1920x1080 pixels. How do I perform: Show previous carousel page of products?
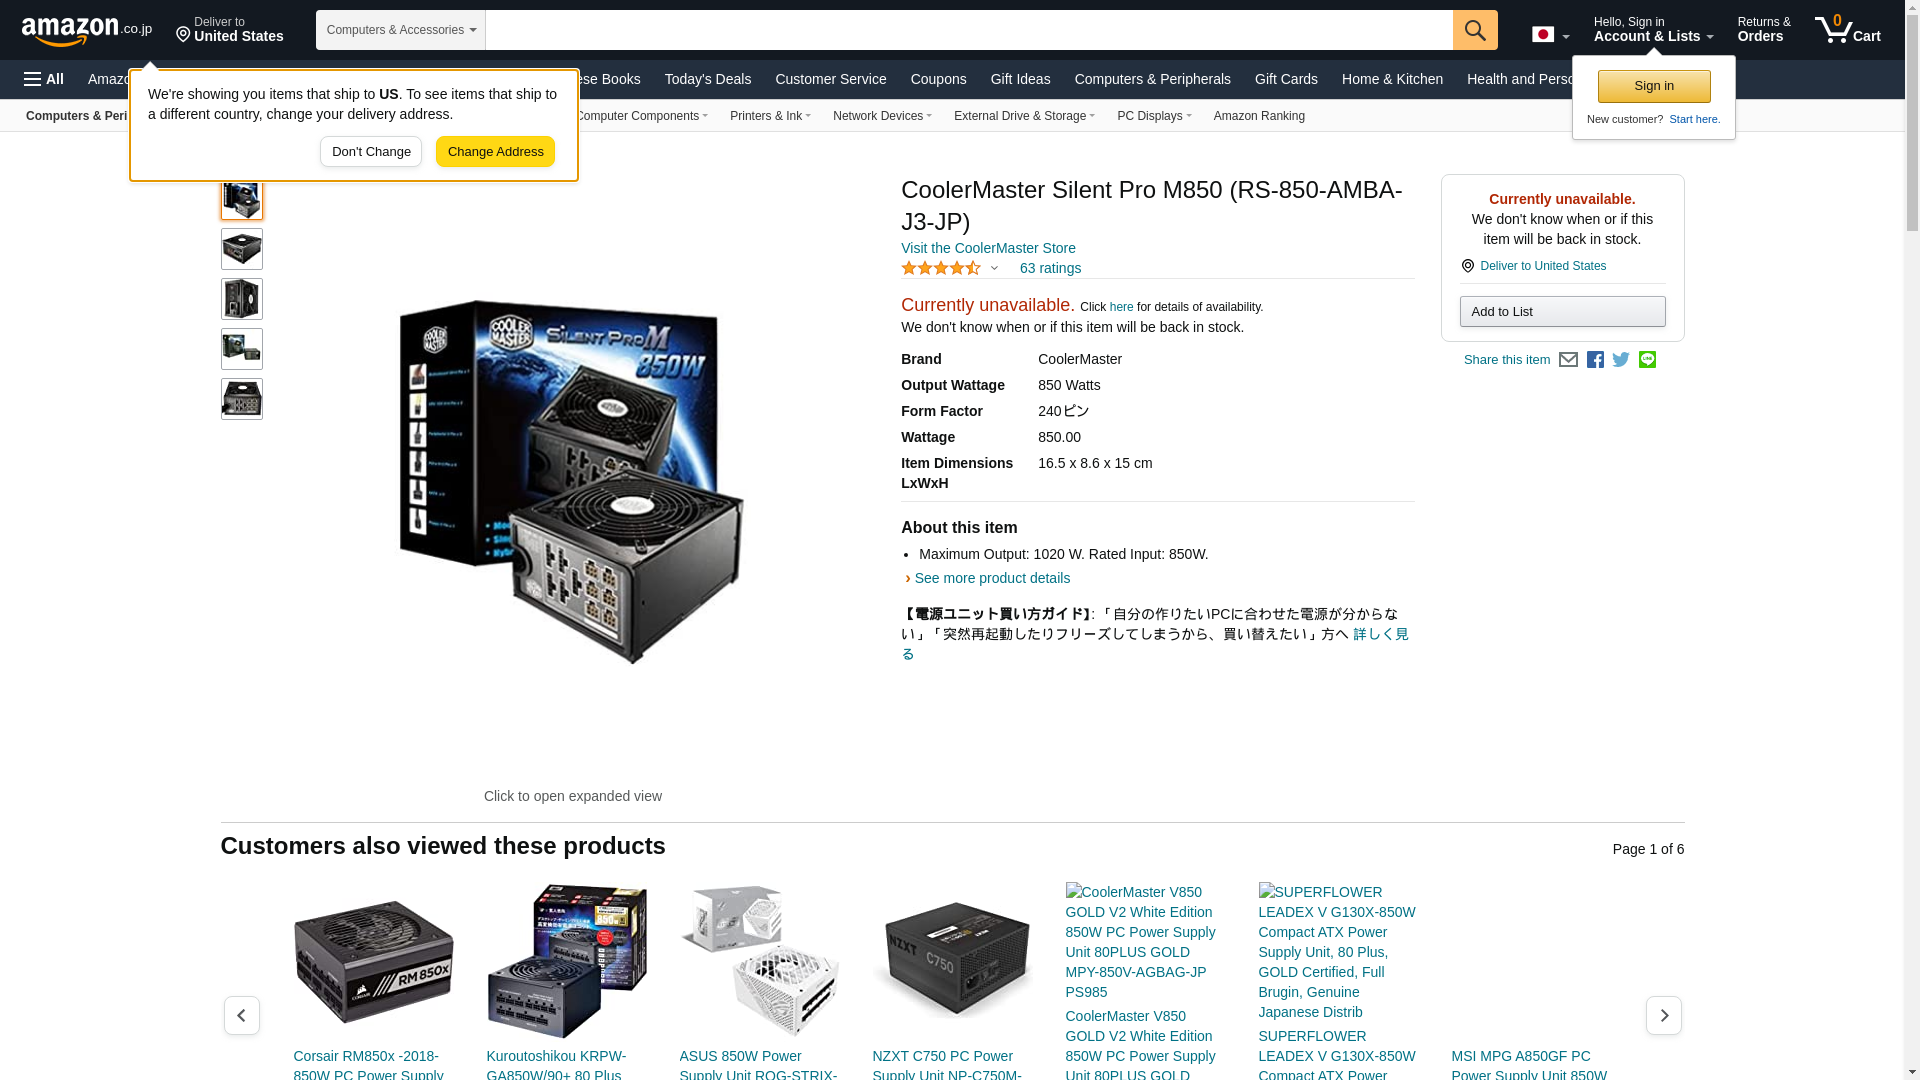(x=242, y=1015)
